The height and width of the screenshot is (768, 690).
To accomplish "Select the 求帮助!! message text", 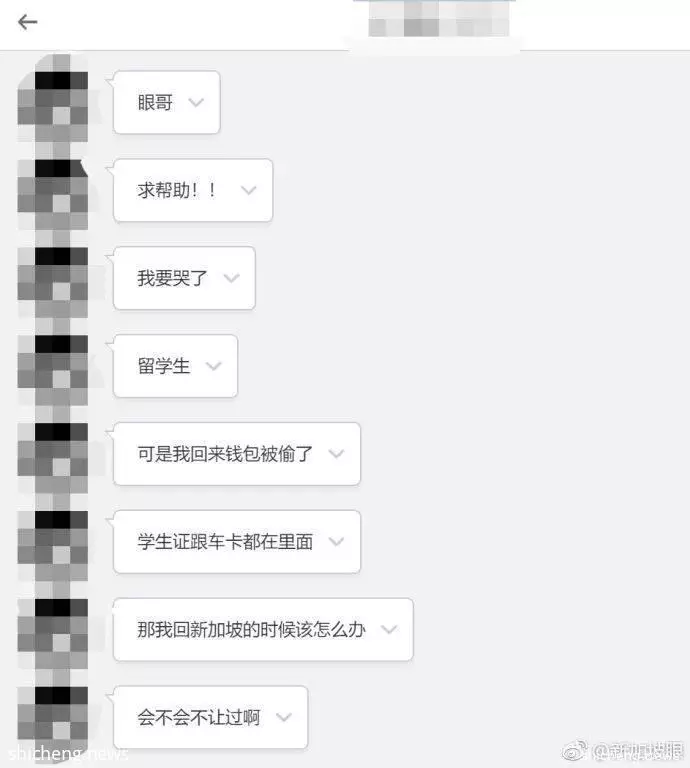I will (177, 190).
